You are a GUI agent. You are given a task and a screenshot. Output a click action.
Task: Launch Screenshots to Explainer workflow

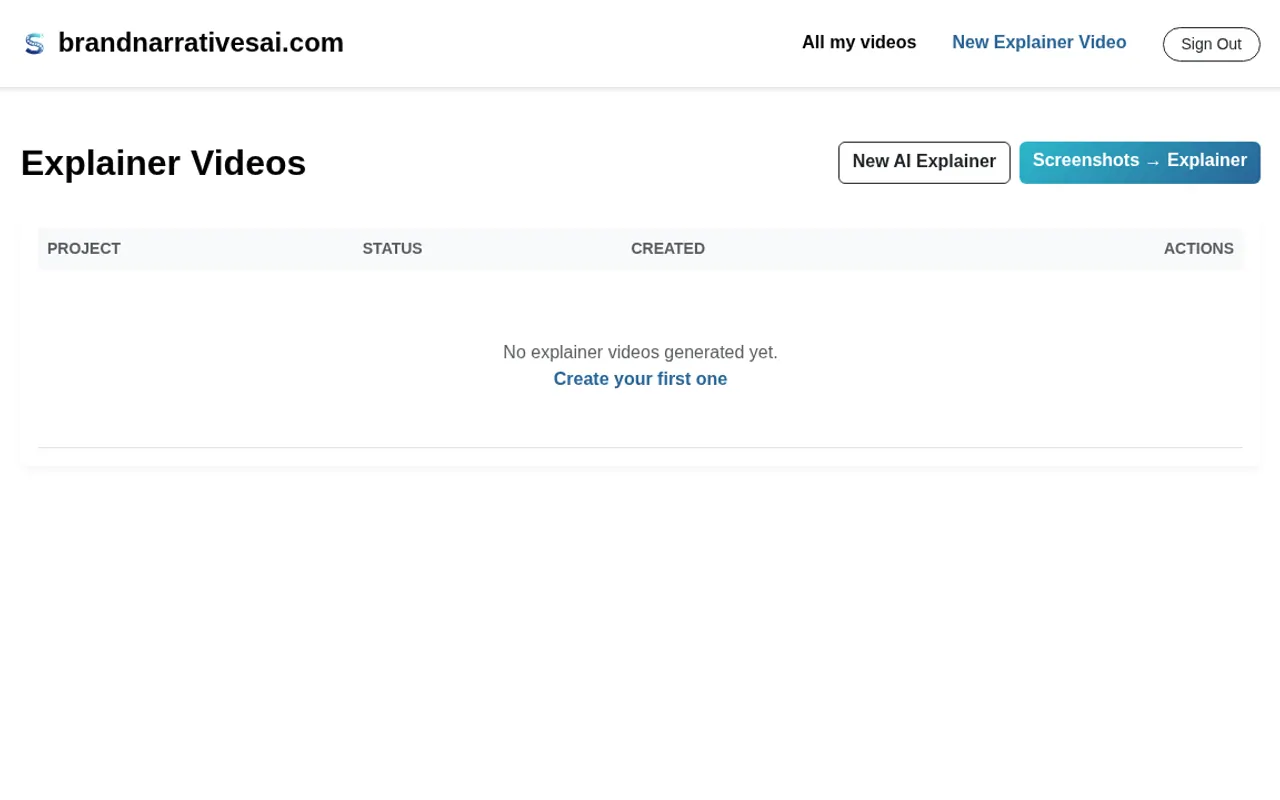1140,162
